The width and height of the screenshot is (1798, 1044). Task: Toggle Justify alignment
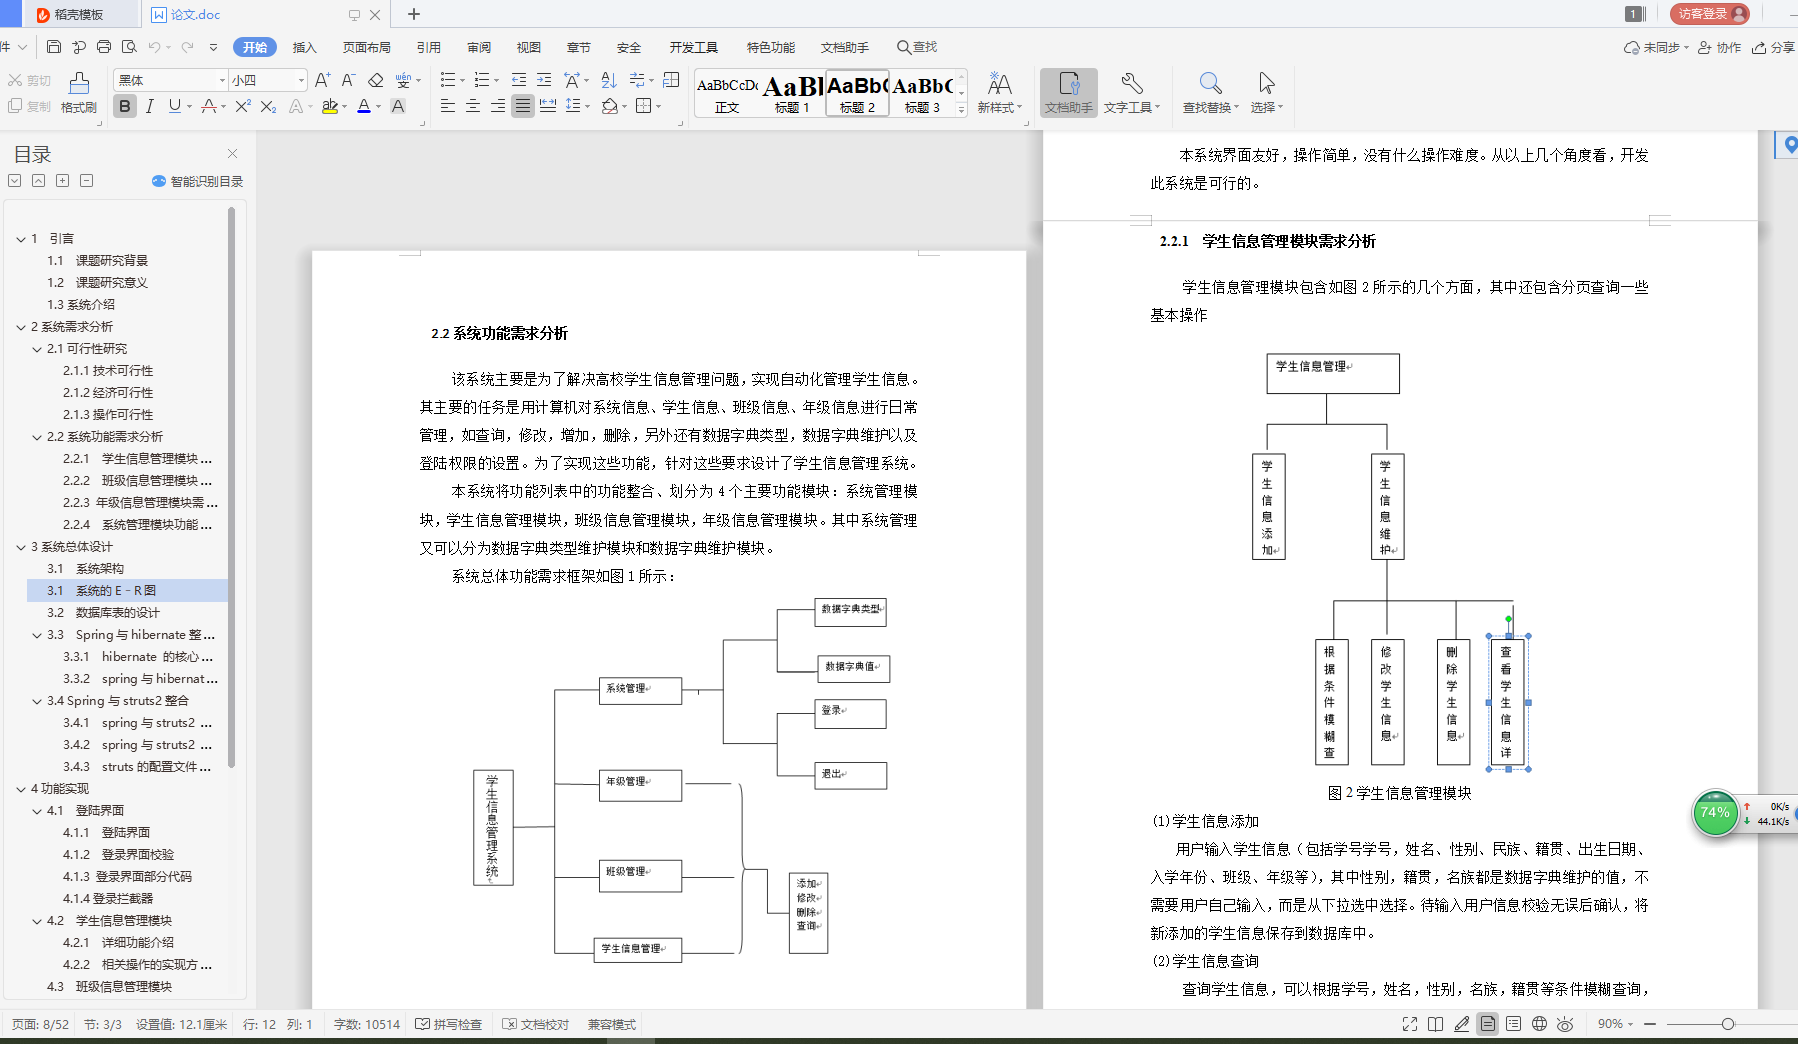pos(523,106)
